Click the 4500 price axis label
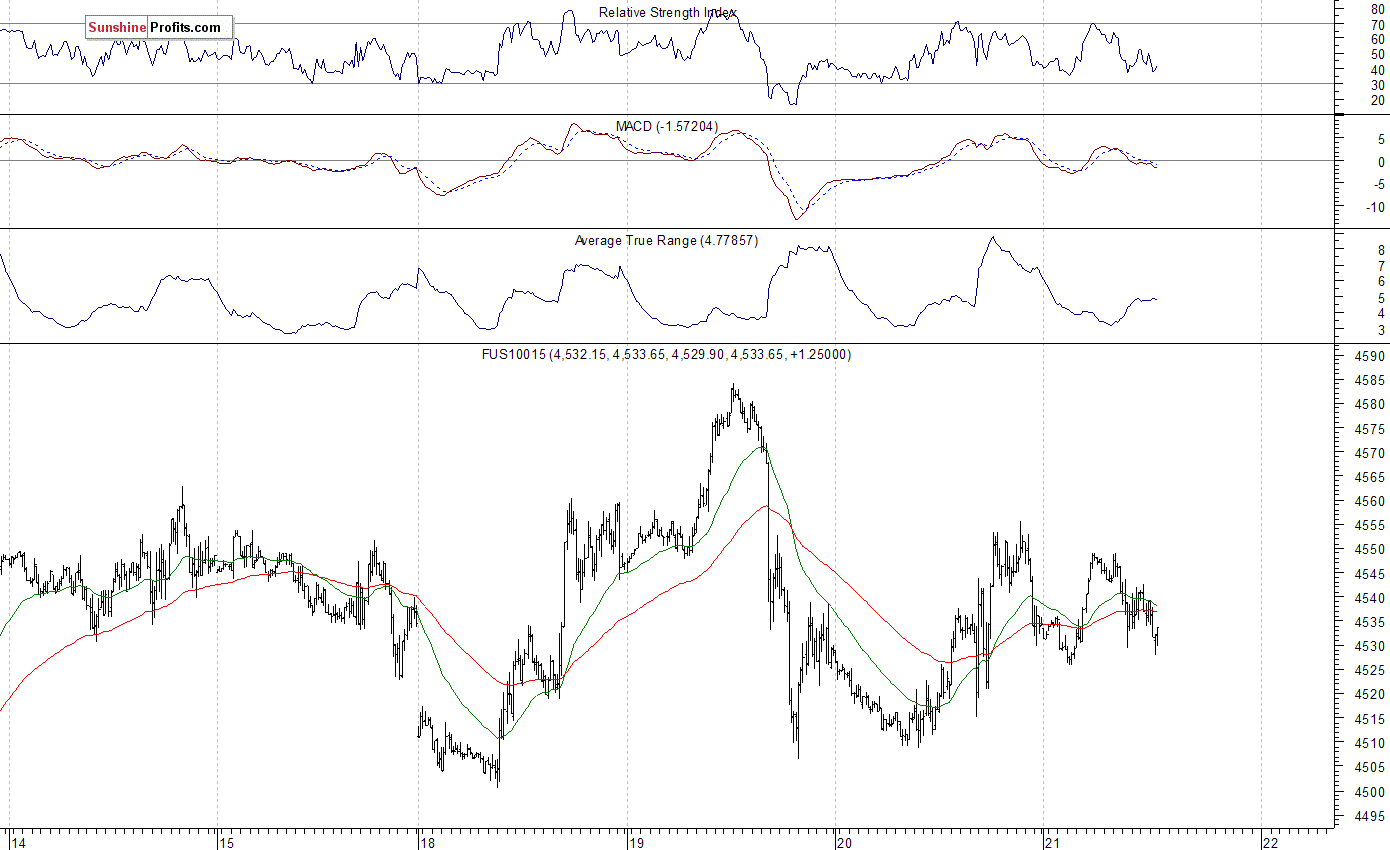The image size is (1390, 850). [1371, 791]
